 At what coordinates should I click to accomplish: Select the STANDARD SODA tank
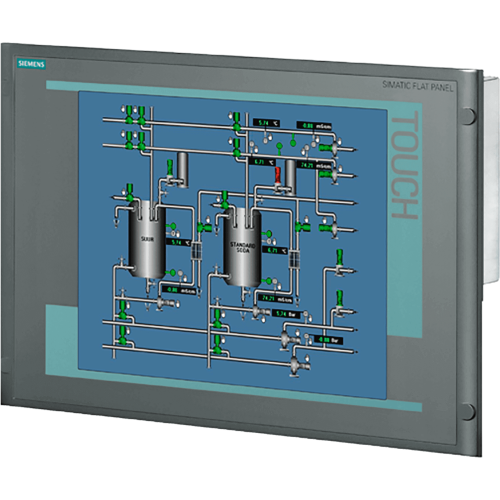[x=242, y=247]
